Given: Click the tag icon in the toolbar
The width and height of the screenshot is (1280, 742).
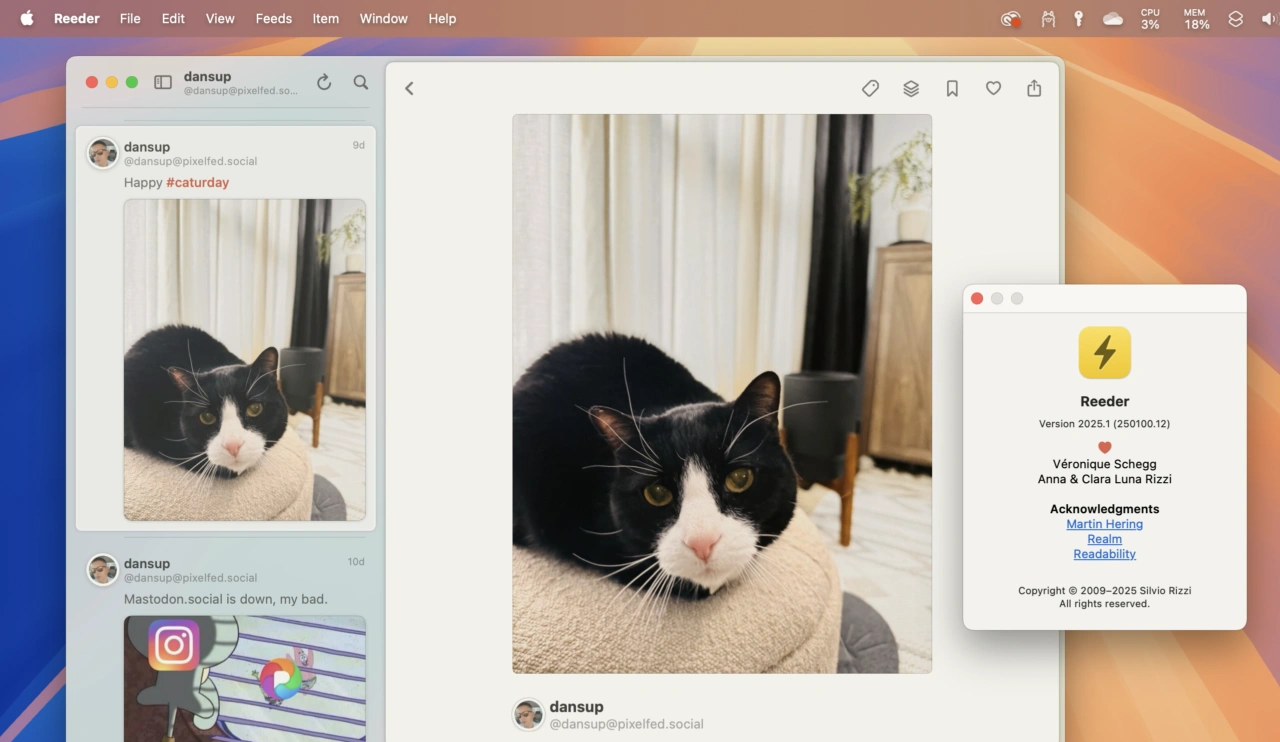Looking at the screenshot, I should point(870,89).
